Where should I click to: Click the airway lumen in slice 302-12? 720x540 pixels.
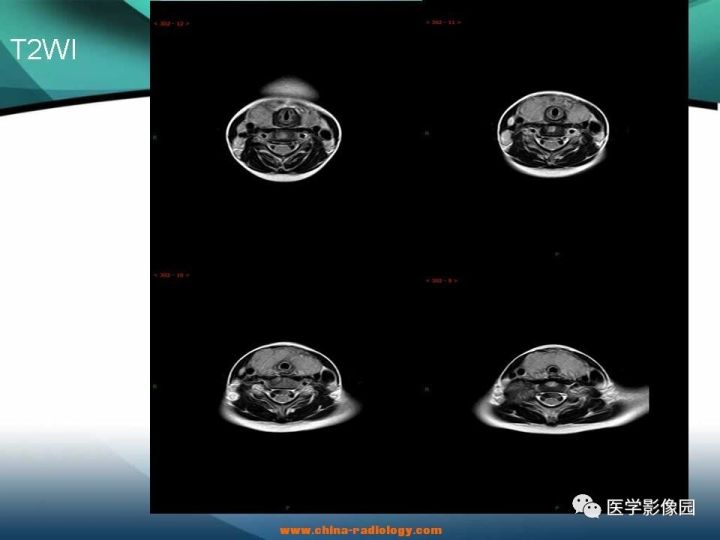288,115
